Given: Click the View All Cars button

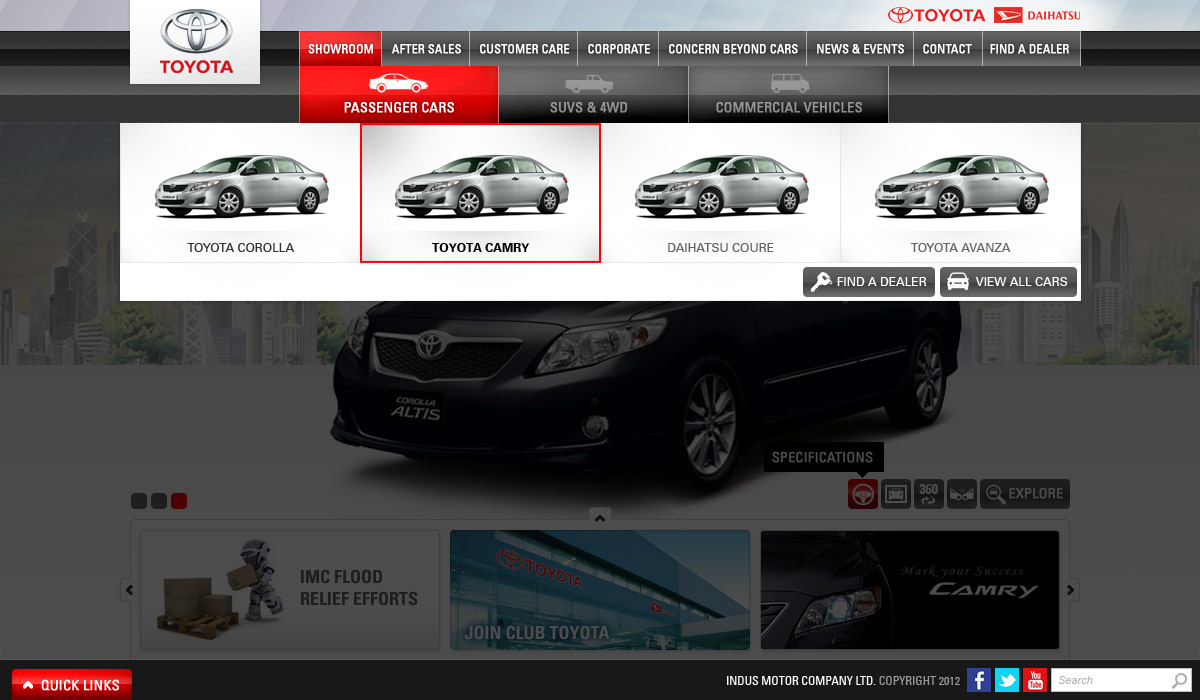Looking at the screenshot, I should pos(1008,282).
